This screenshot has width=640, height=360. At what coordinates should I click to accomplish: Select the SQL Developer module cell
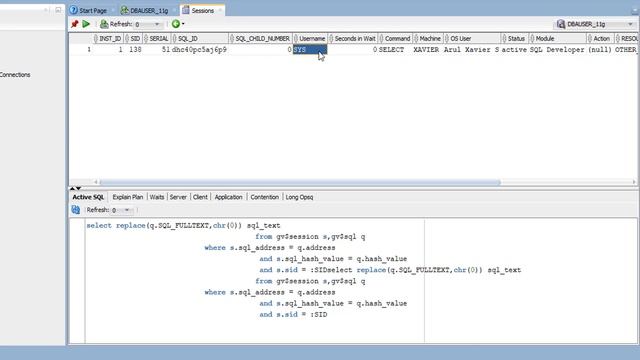point(557,49)
